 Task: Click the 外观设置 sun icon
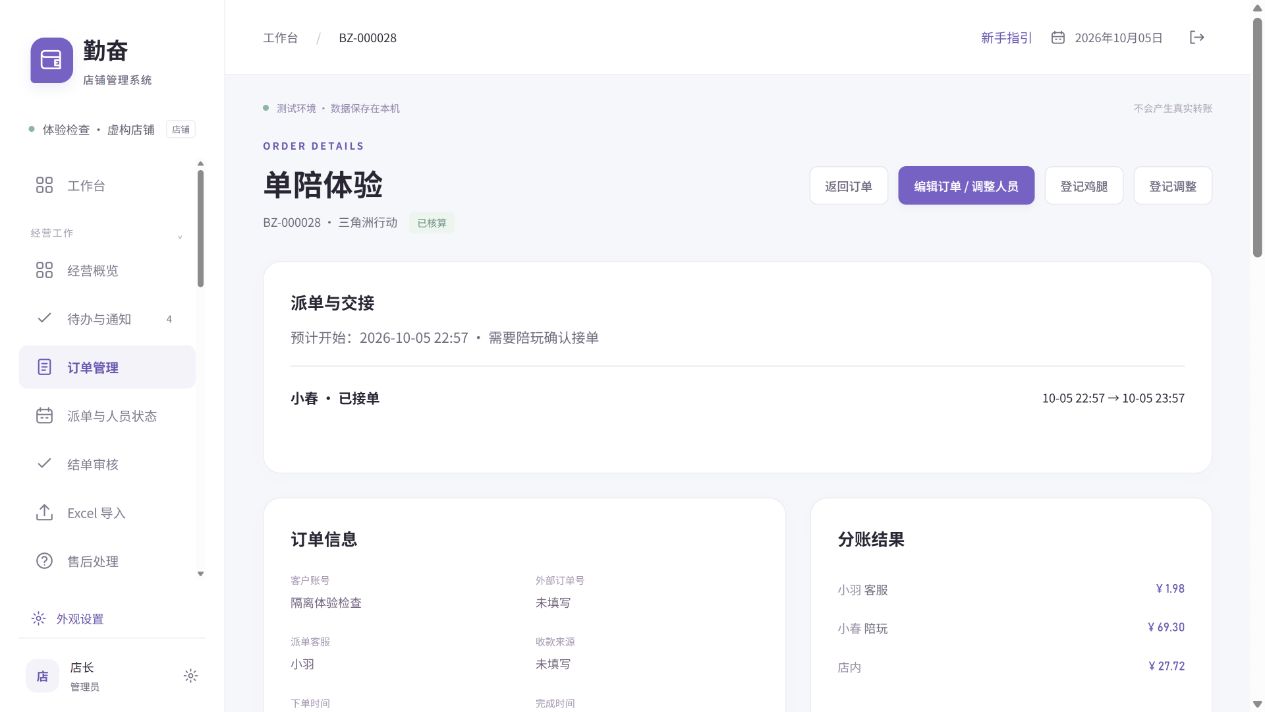coord(38,618)
